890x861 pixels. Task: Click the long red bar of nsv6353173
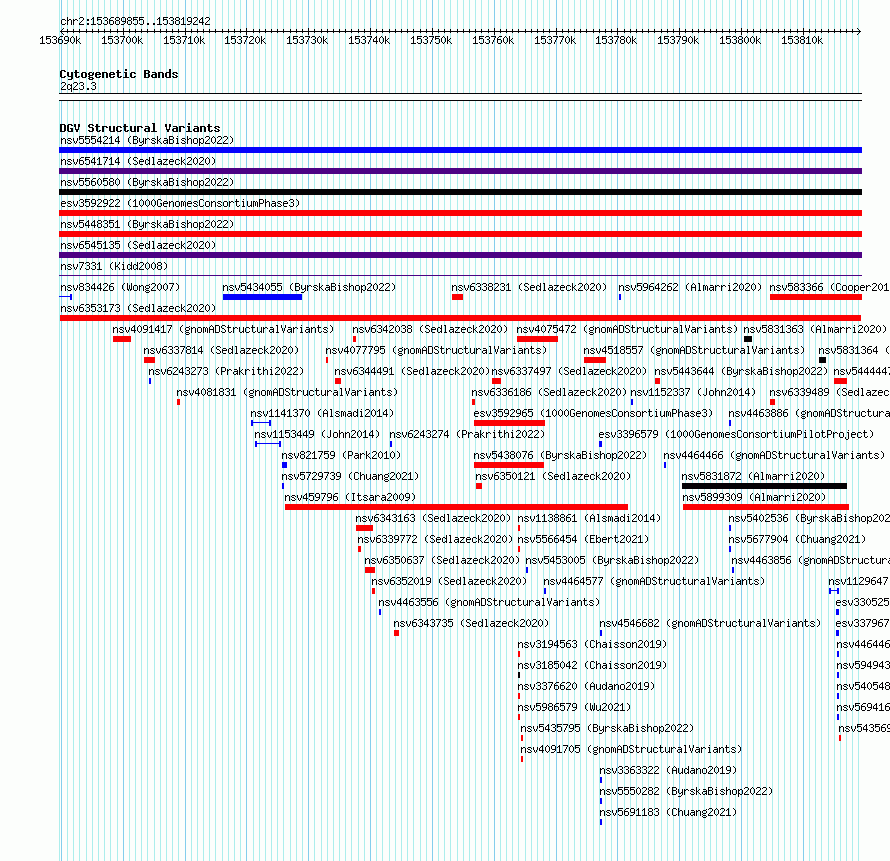pyautogui.click(x=460, y=318)
